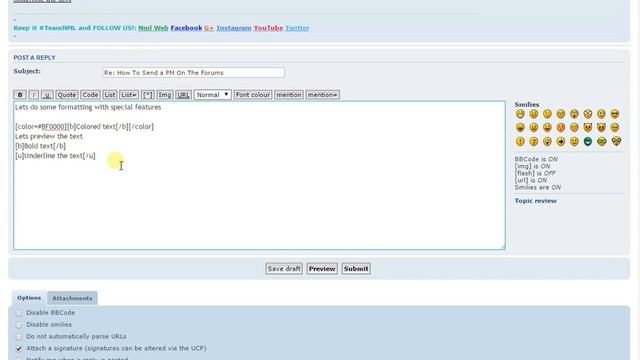
Task: Apply italic with the i button
Action: [34, 95]
